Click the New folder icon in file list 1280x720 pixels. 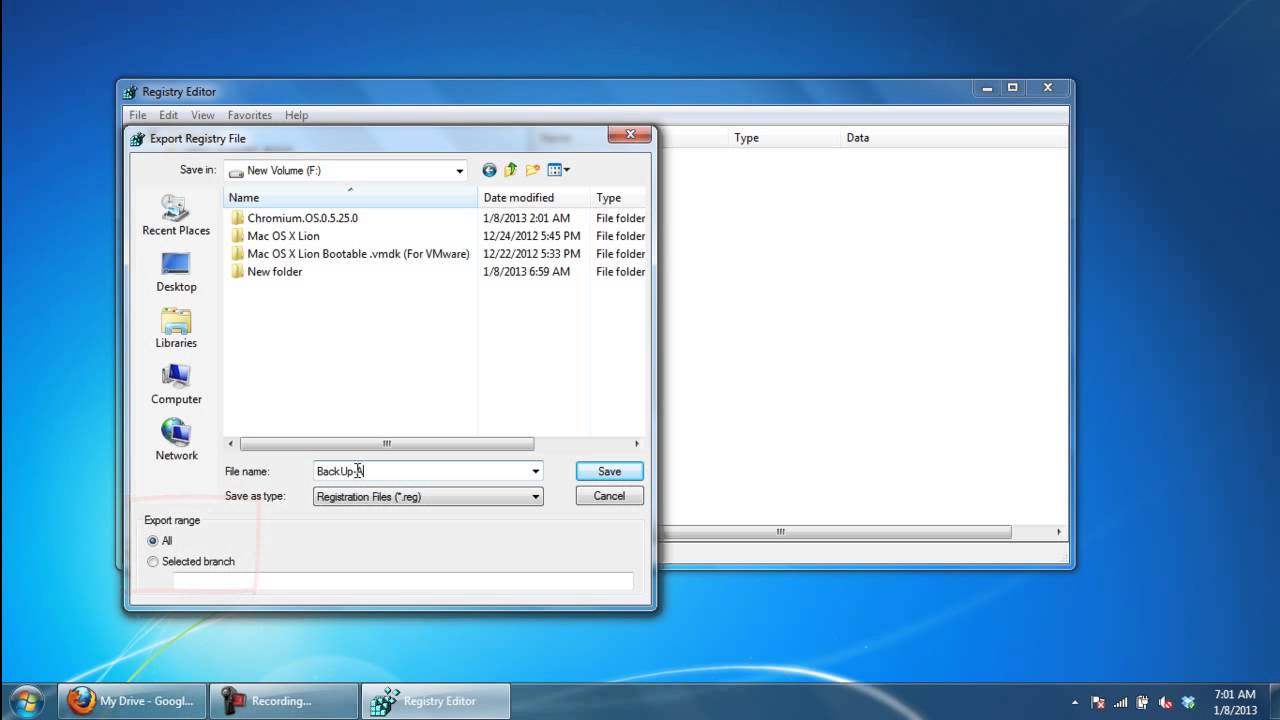coord(237,272)
